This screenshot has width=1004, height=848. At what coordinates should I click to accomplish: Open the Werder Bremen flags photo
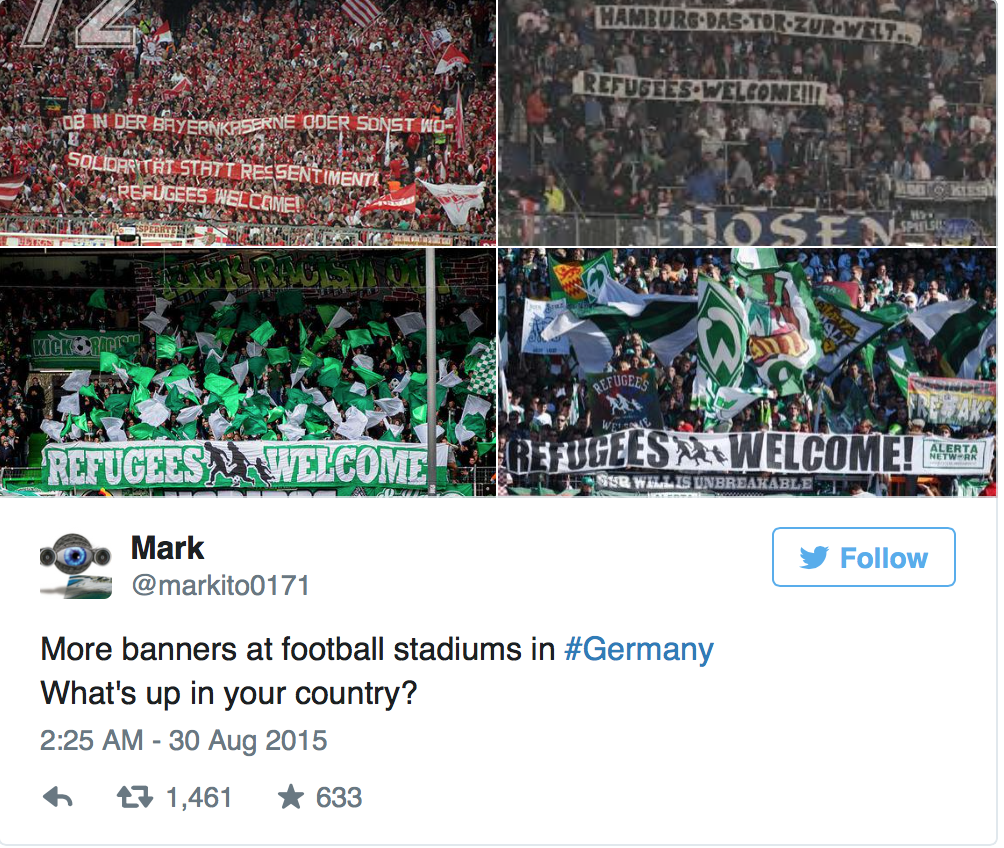[x=748, y=372]
